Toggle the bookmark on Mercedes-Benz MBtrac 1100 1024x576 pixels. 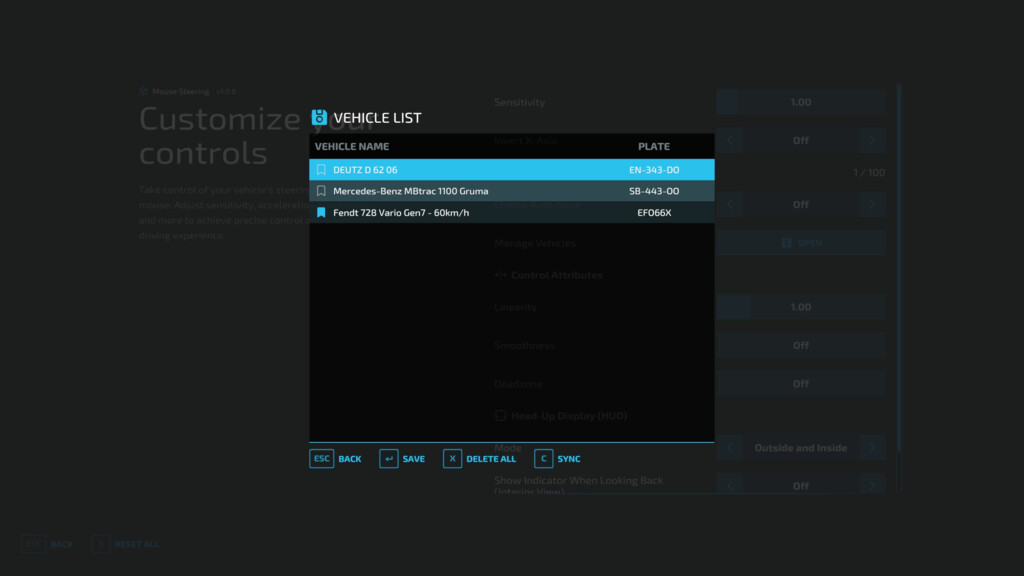click(321, 191)
